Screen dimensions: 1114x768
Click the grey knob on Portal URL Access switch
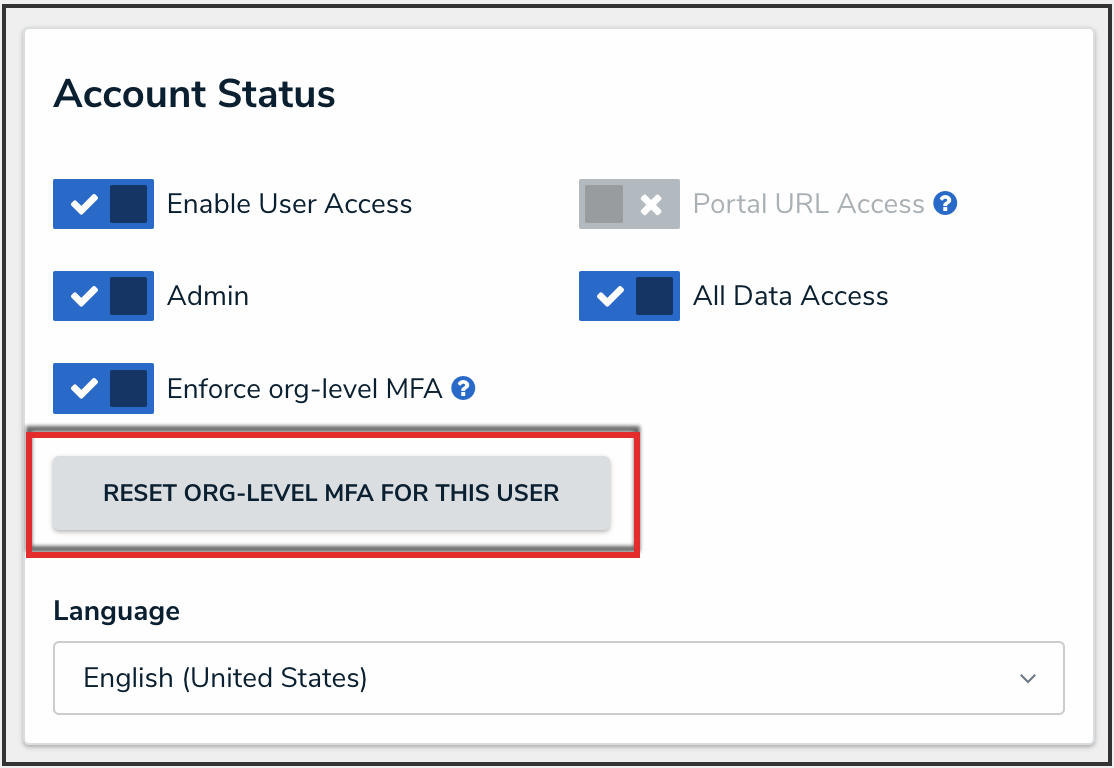click(x=604, y=204)
